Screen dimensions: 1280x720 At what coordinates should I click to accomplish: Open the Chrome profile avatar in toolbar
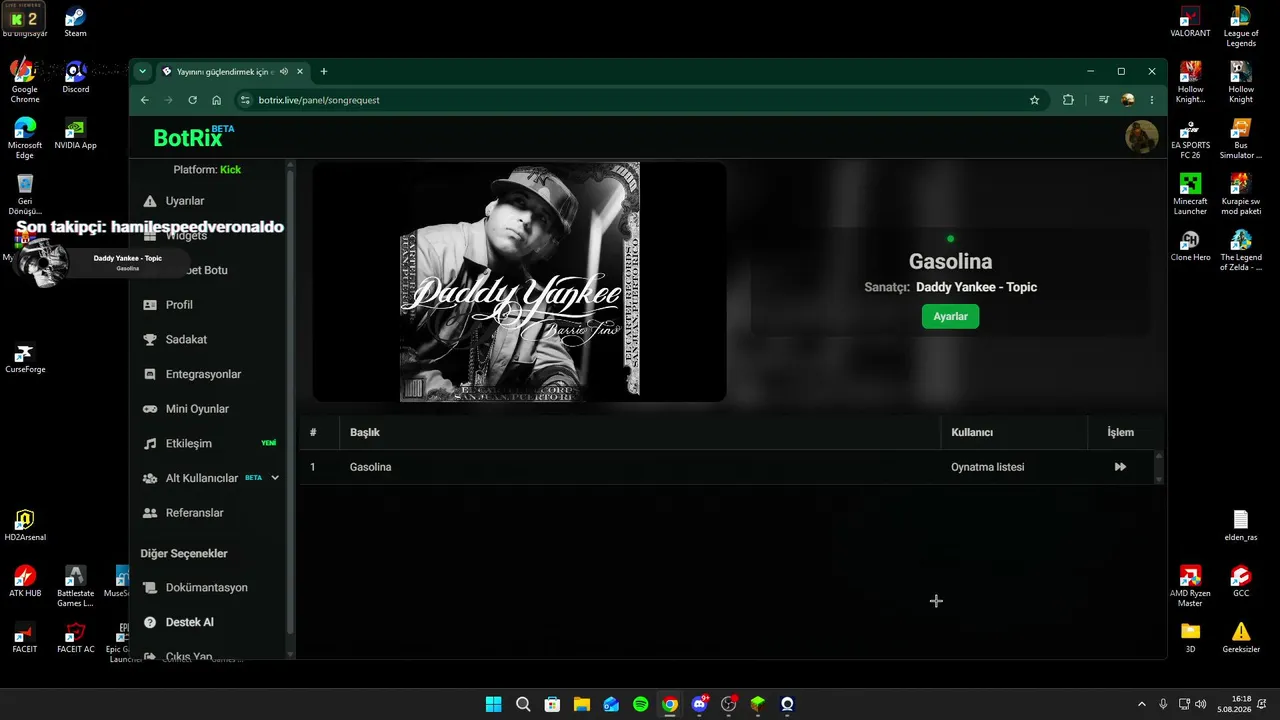pos(1128,100)
